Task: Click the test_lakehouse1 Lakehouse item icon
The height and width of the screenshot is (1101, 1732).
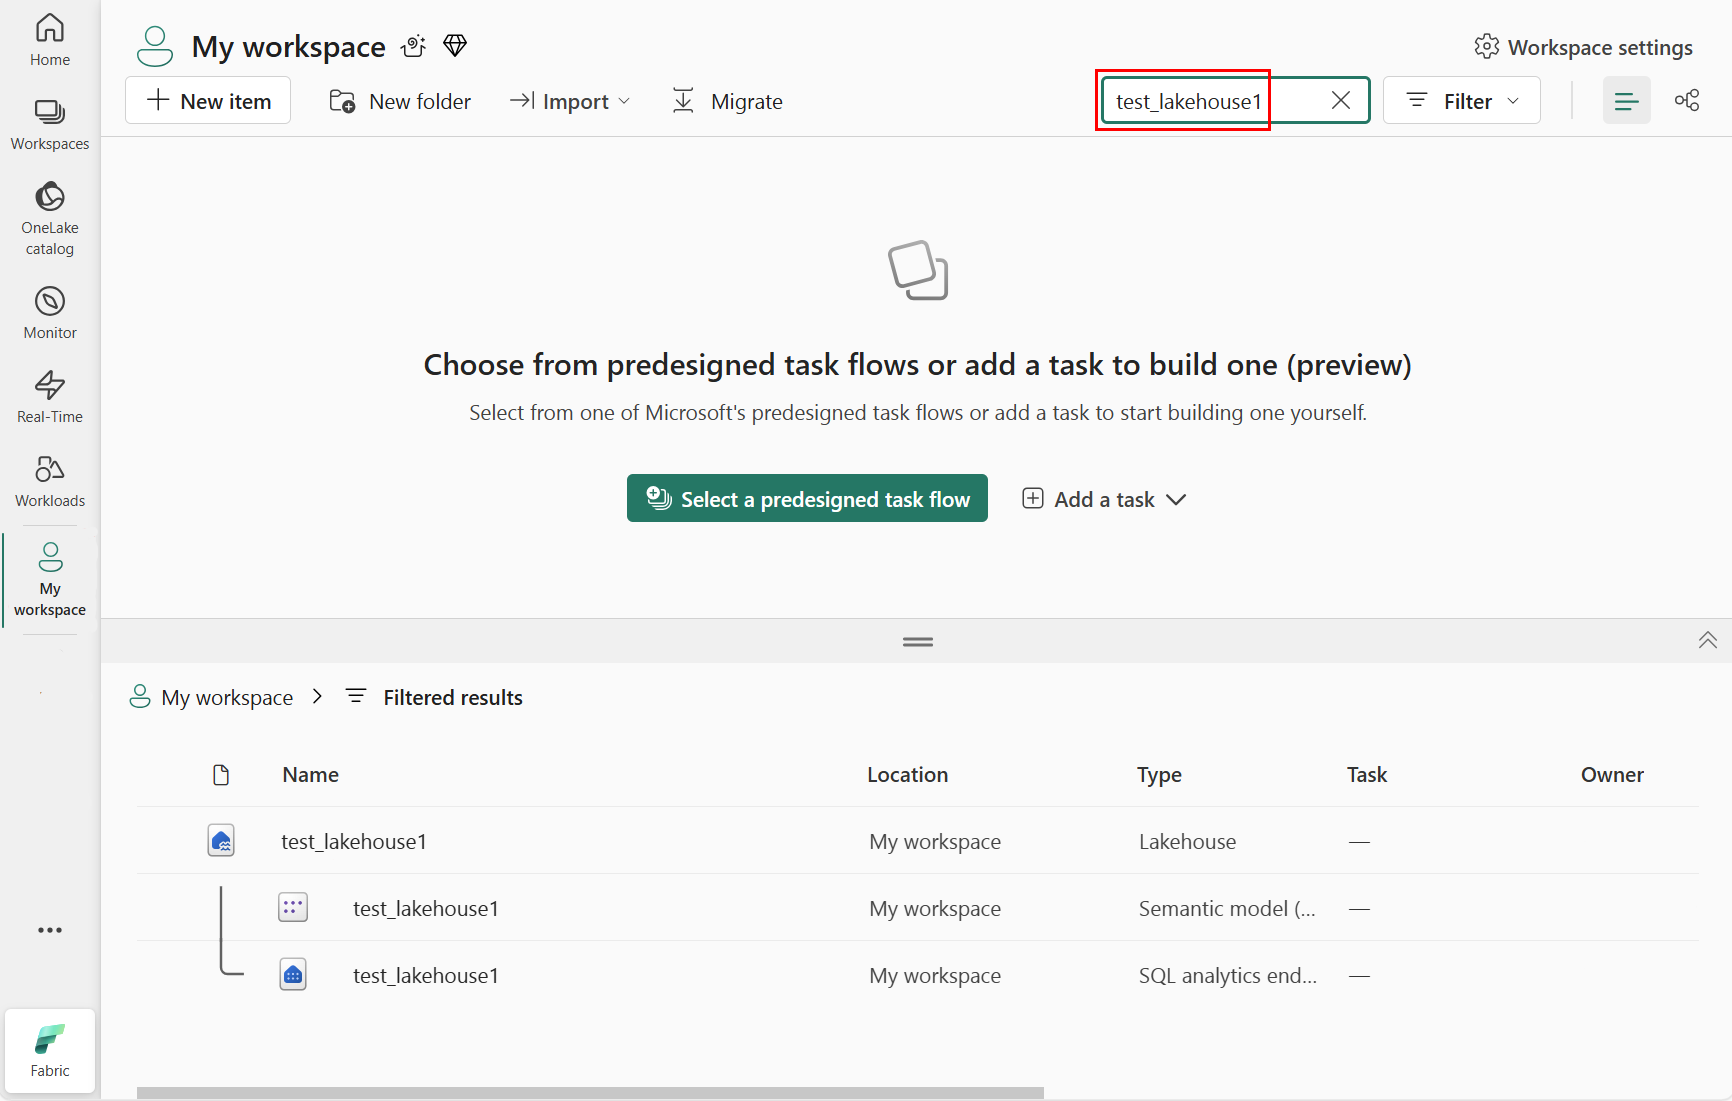Action: 221,841
